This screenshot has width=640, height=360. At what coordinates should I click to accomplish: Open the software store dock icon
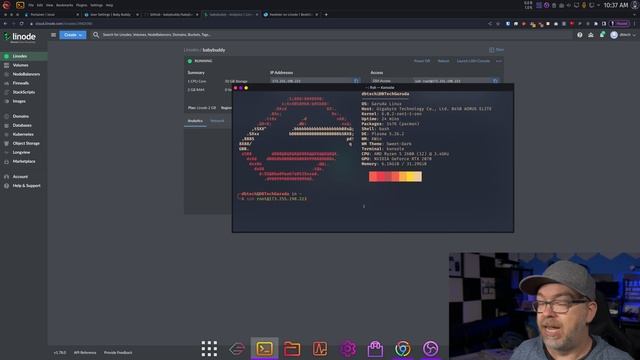click(375, 349)
